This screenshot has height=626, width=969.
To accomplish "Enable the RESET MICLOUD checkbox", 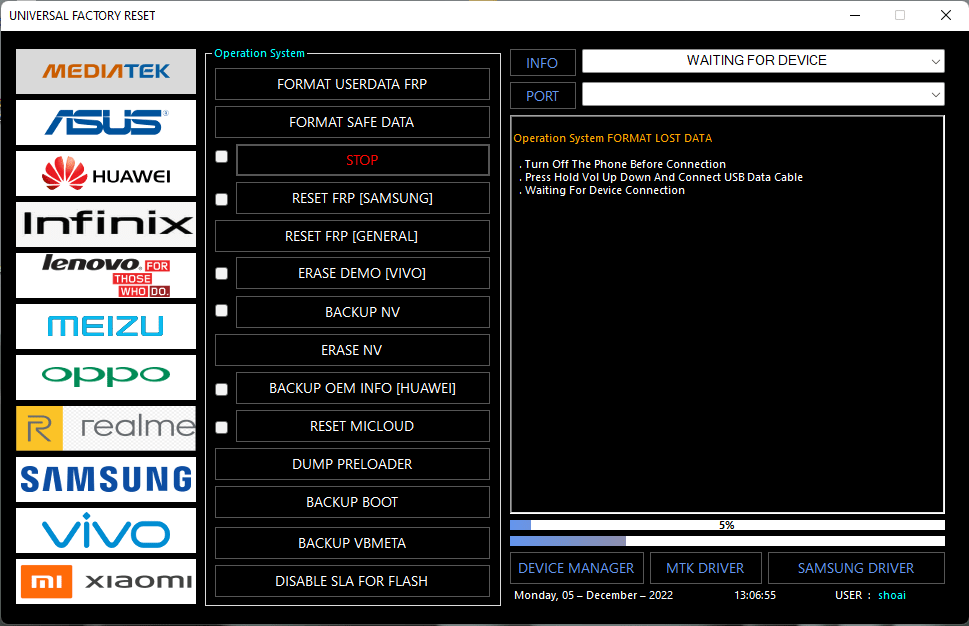I will click(221, 427).
